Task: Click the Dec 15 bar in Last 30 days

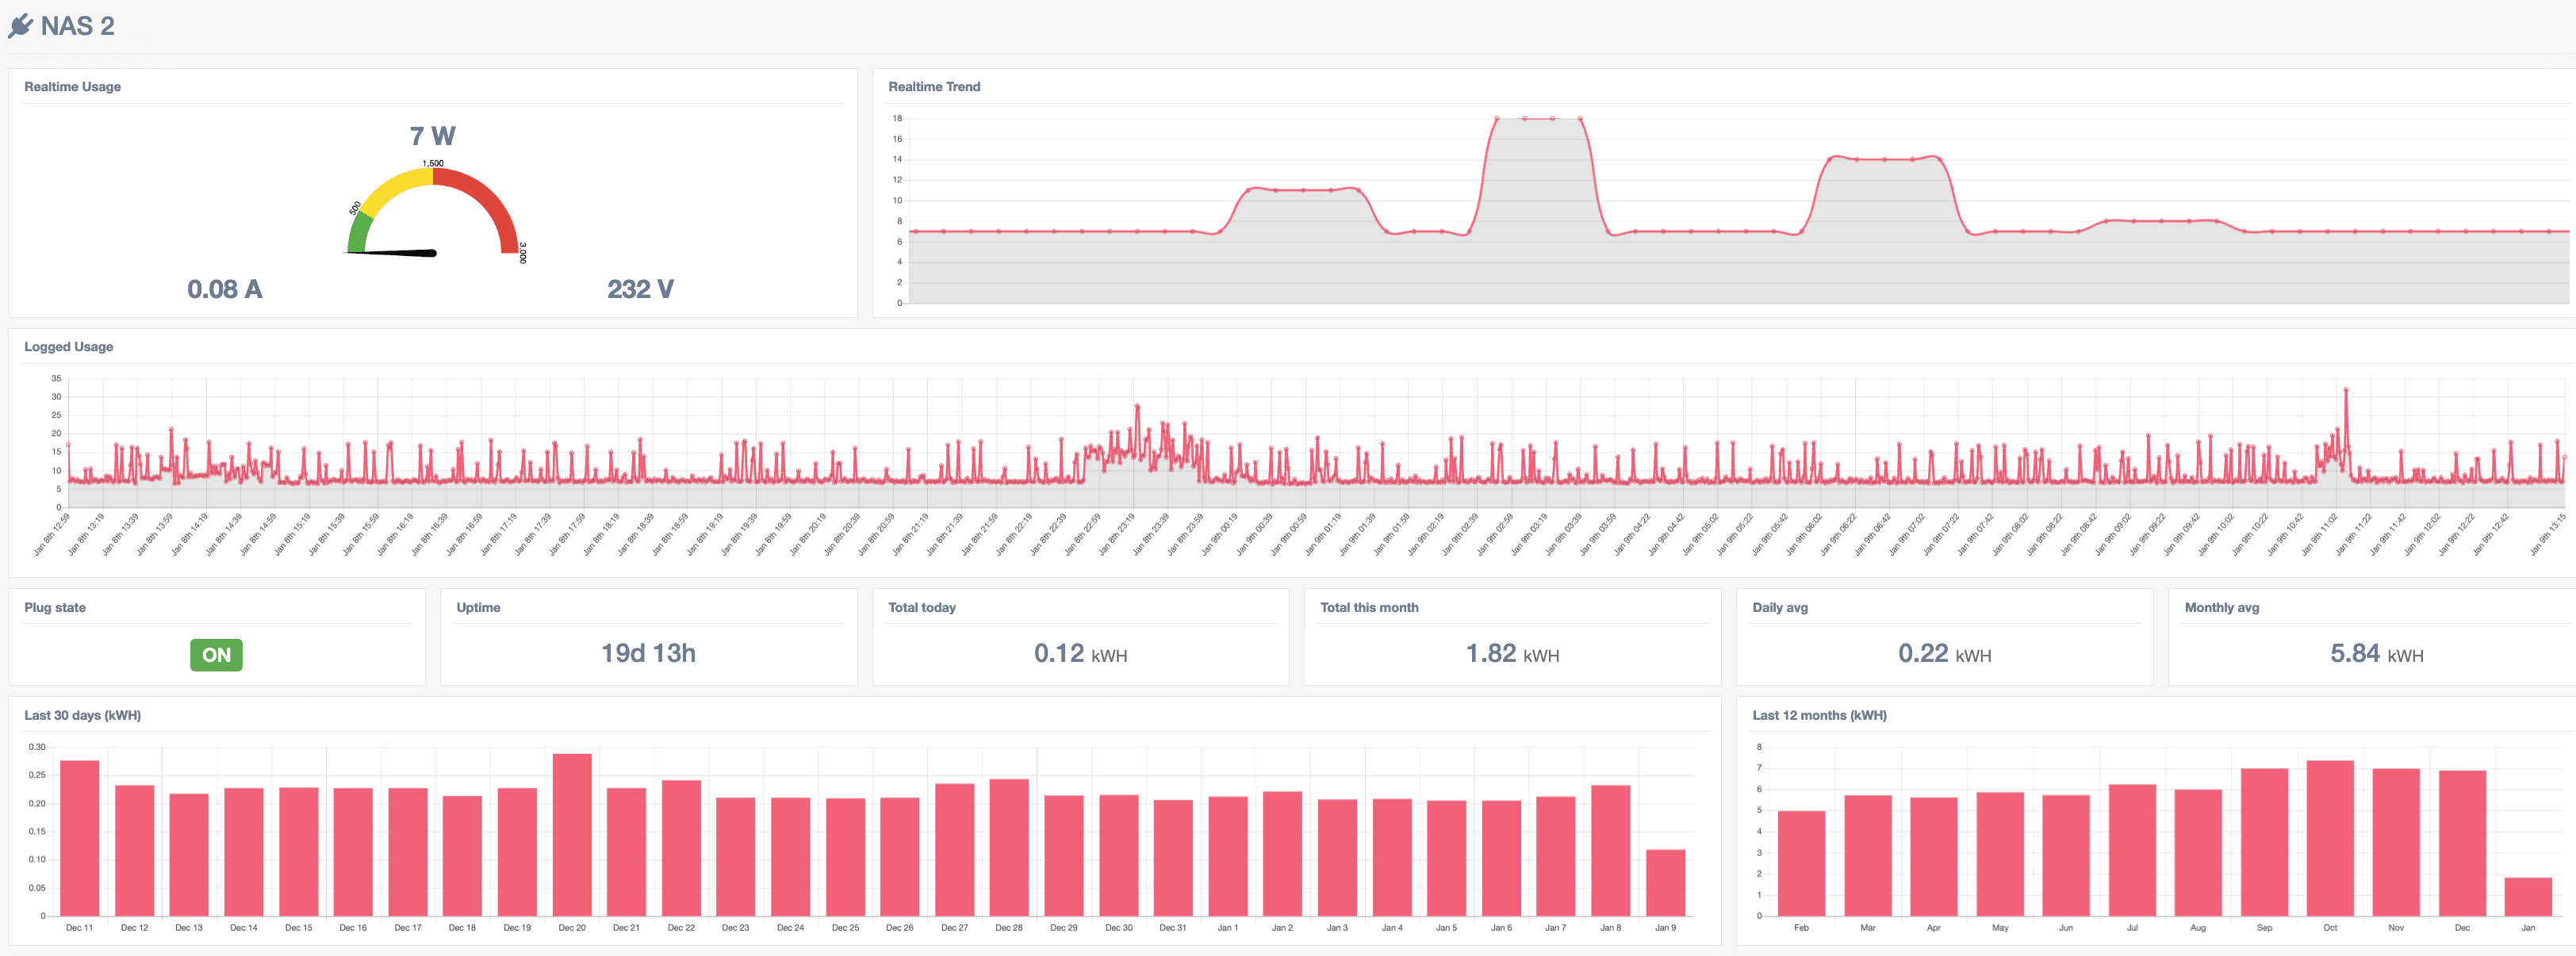Action: pos(298,852)
